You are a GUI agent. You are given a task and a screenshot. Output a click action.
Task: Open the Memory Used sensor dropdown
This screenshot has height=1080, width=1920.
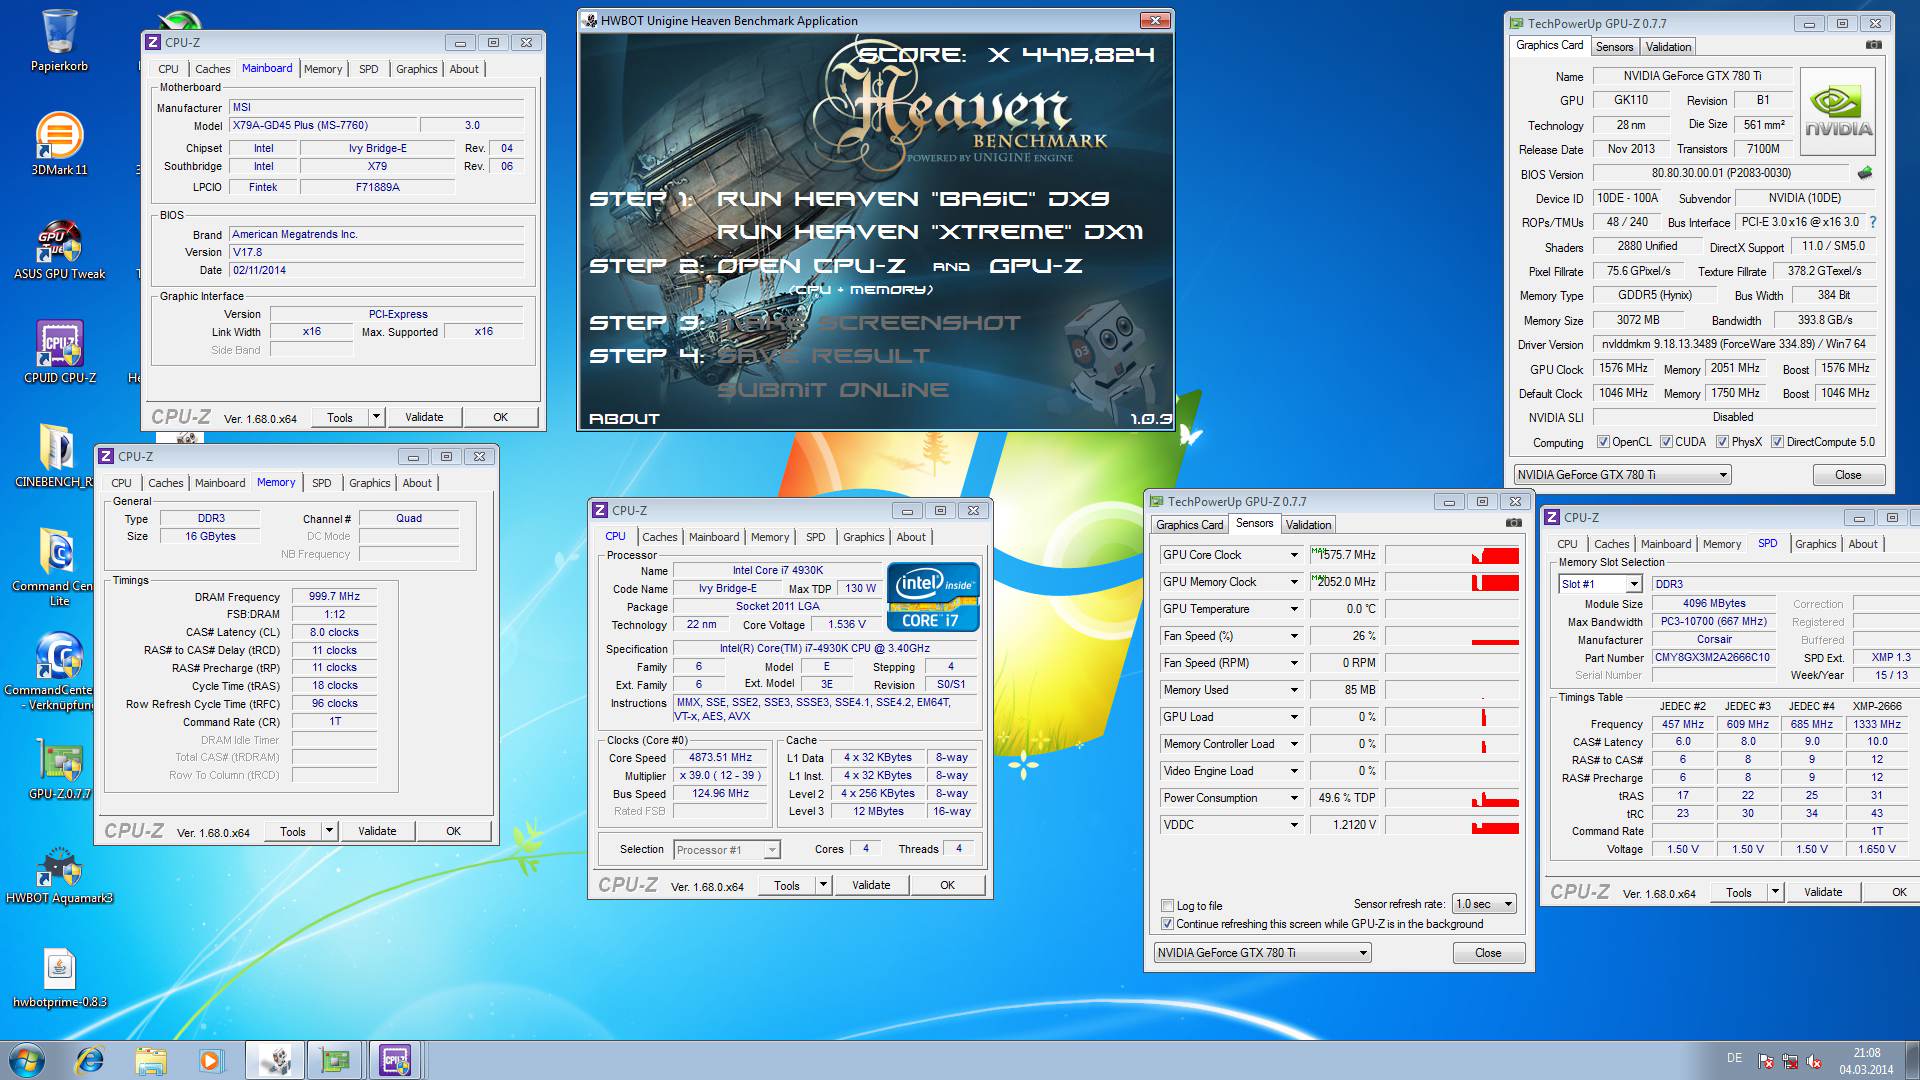pos(1293,690)
